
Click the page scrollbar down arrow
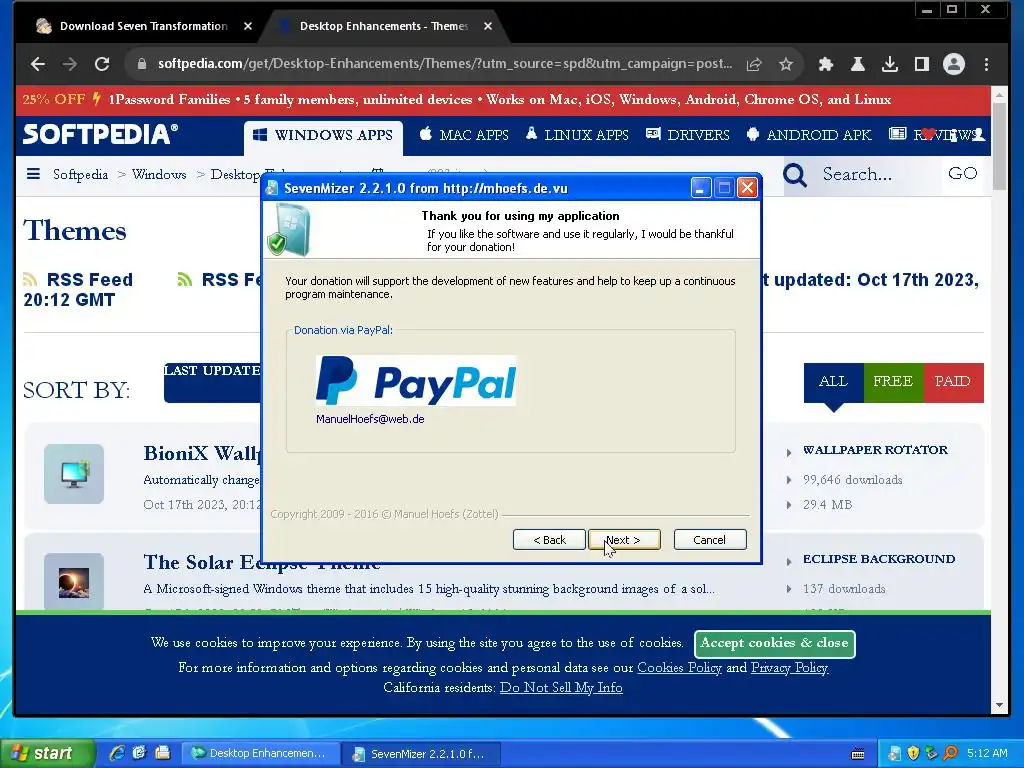click(999, 706)
